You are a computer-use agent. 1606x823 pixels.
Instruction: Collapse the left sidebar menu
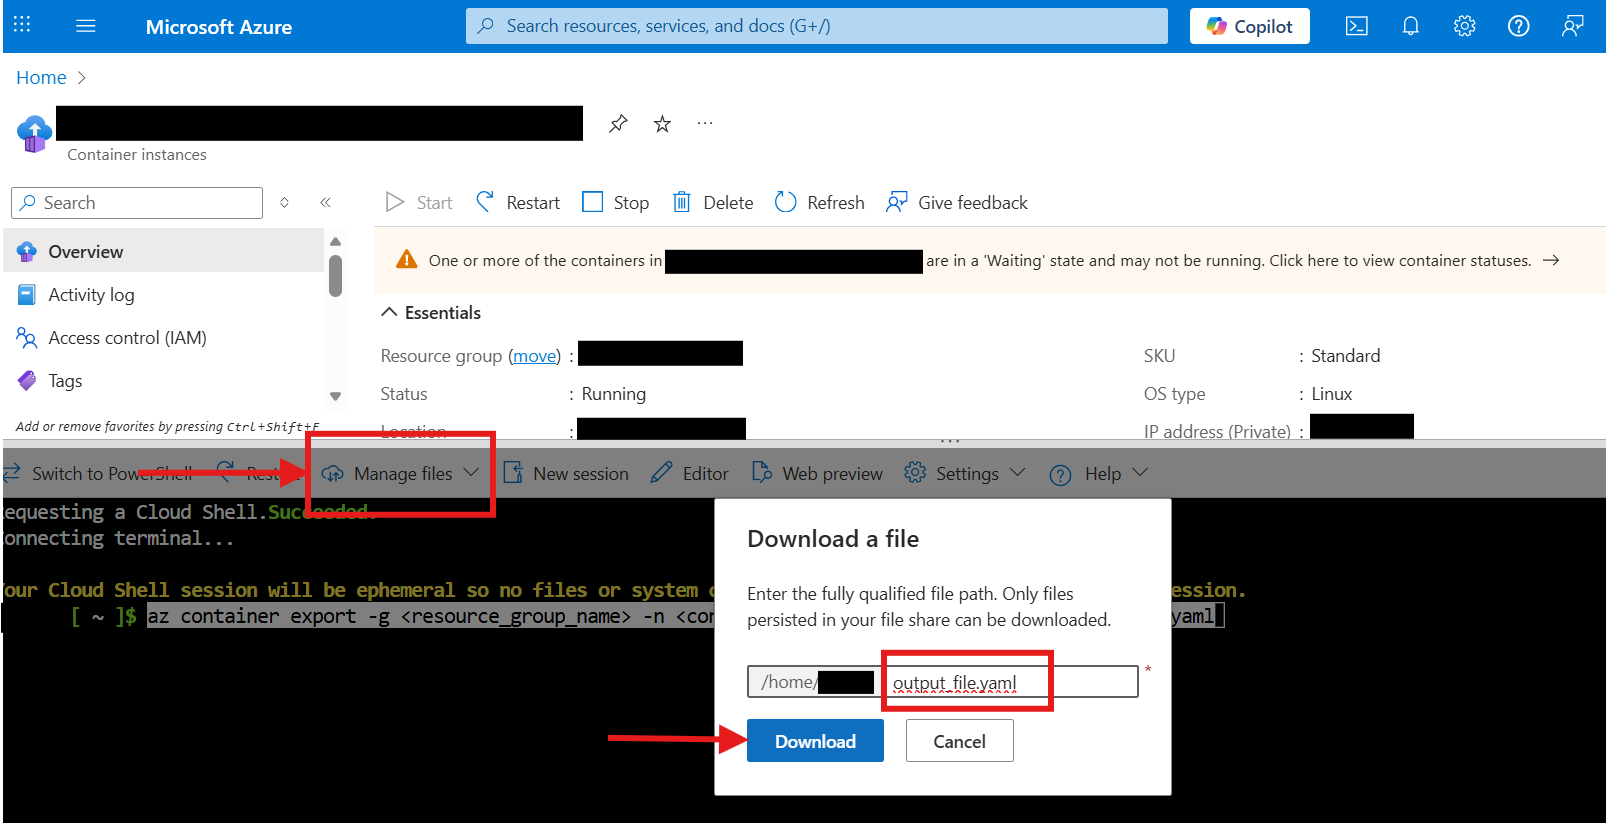pos(325,203)
